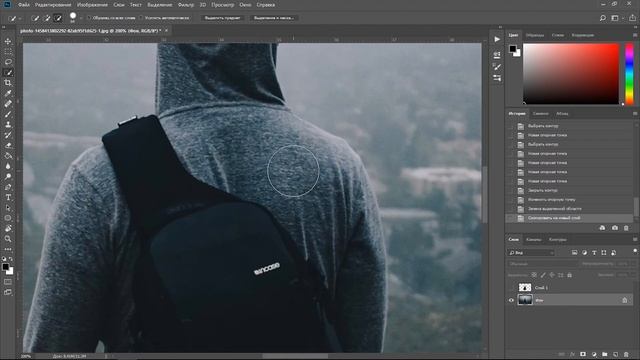
Task: Select the Слой 1 layer thumbnail
Action: click(525, 288)
